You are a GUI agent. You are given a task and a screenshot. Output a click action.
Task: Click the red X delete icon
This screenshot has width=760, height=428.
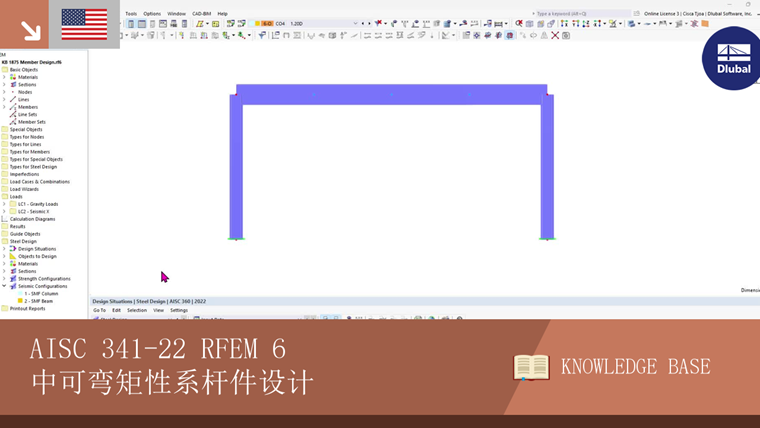tap(555, 35)
